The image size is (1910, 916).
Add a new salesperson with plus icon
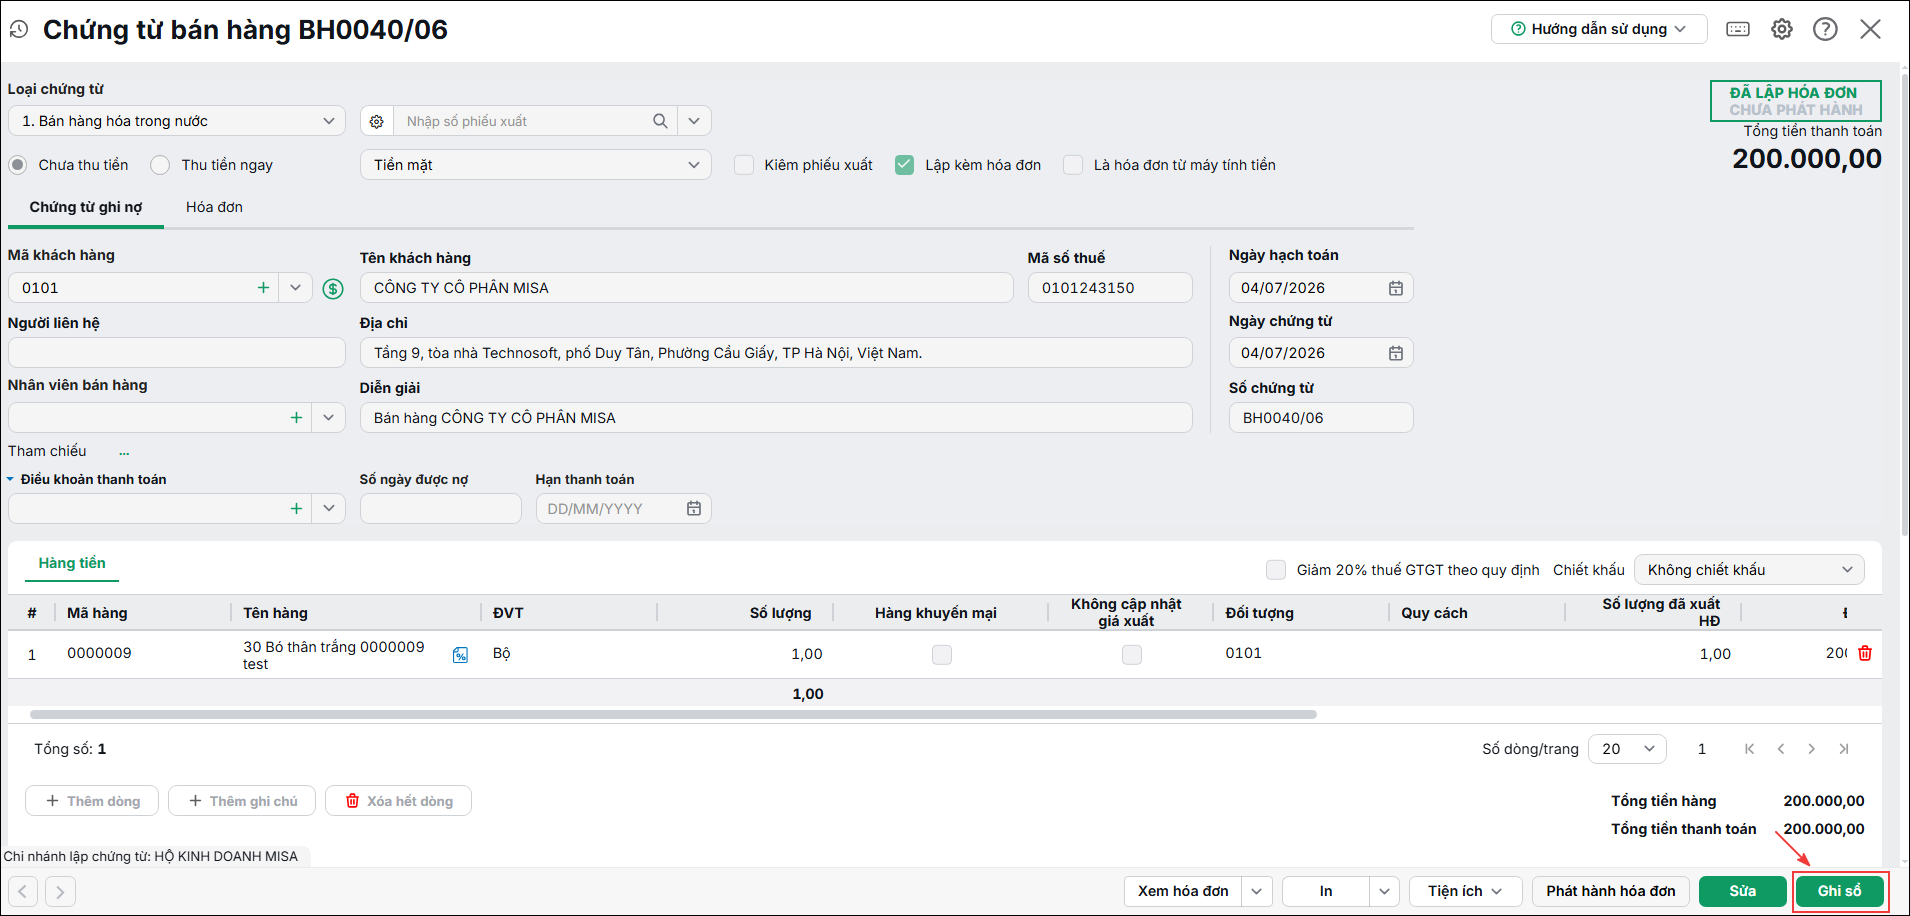[296, 418]
